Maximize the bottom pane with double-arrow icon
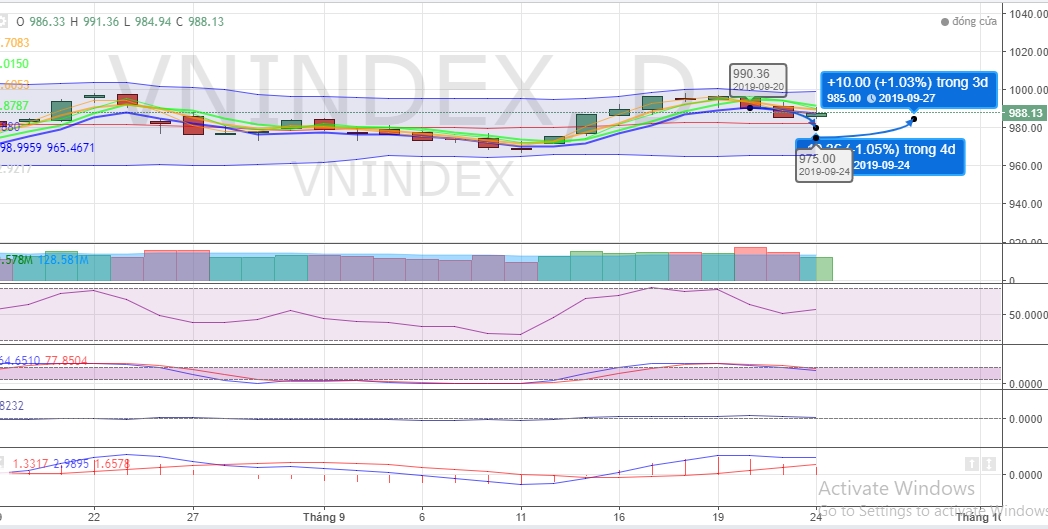The width and height of the screenshot is (1048, 529). (x=989, y=463)
